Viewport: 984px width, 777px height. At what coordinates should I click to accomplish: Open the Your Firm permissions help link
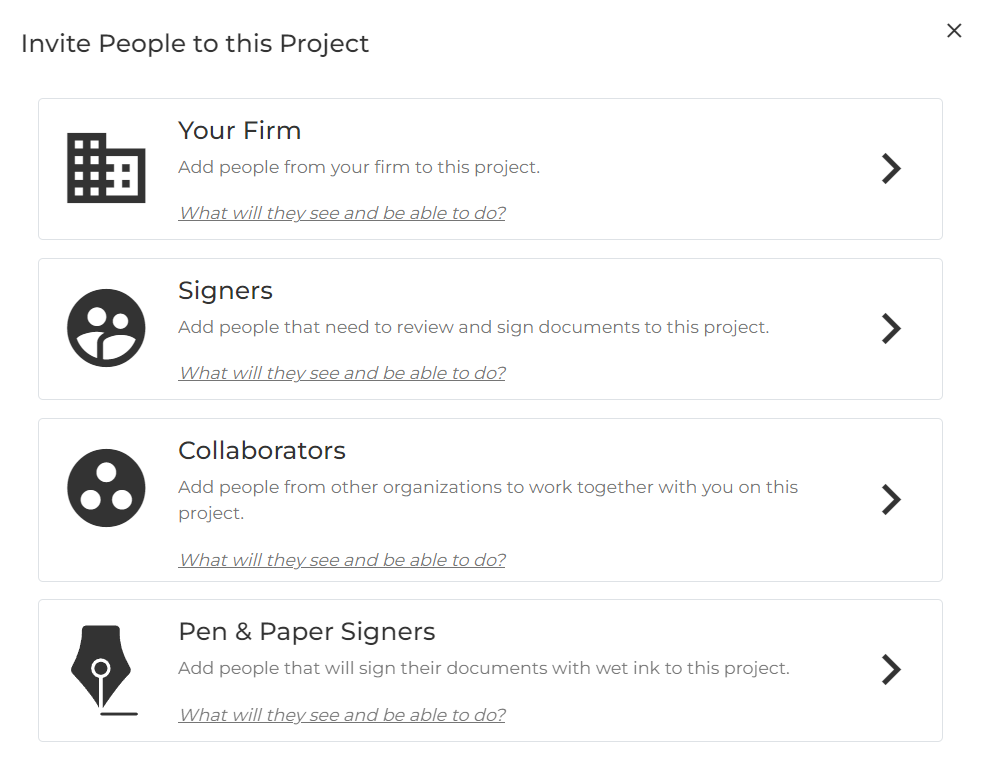click(x=342, y=213)
